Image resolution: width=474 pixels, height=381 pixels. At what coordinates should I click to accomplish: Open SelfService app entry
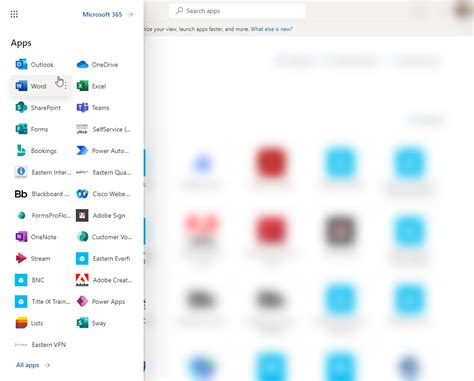coord(103,129)
